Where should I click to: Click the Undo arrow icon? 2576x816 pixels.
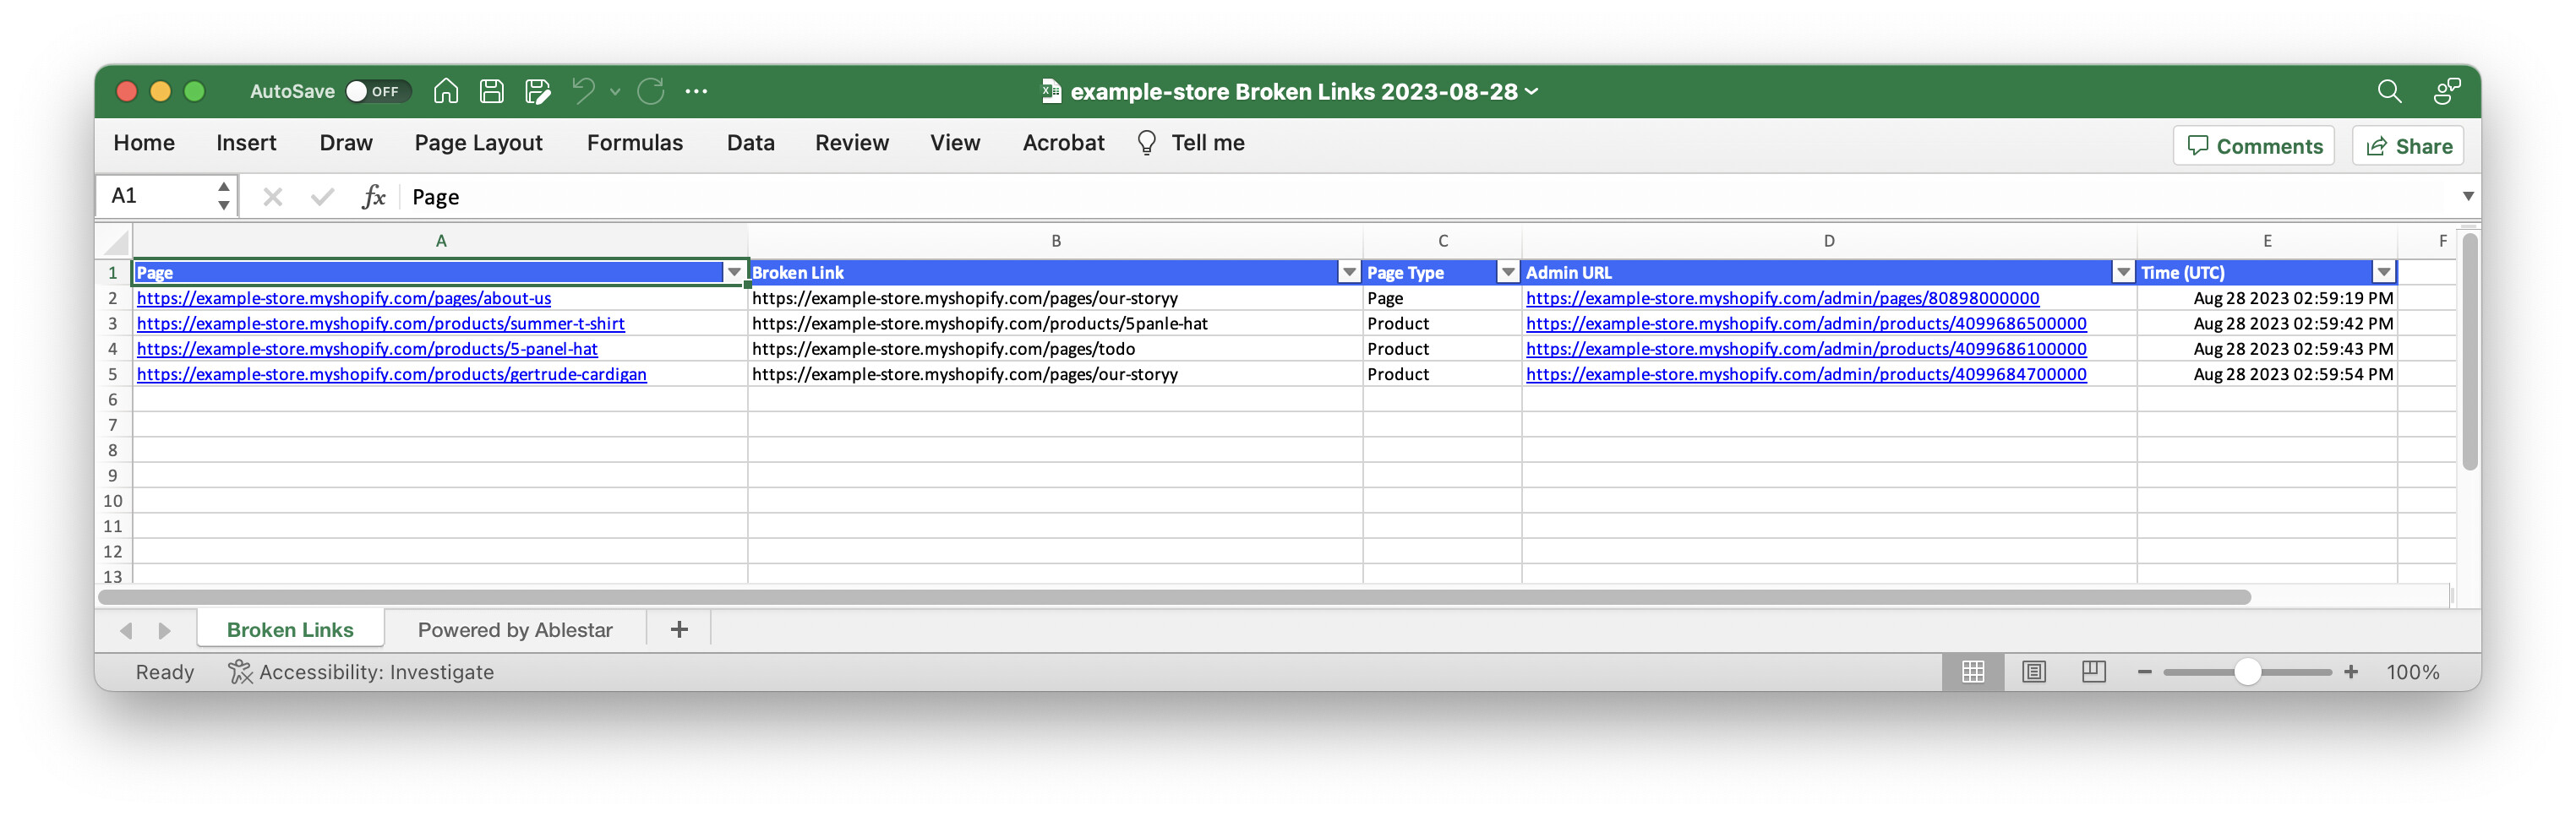(584, 91)
